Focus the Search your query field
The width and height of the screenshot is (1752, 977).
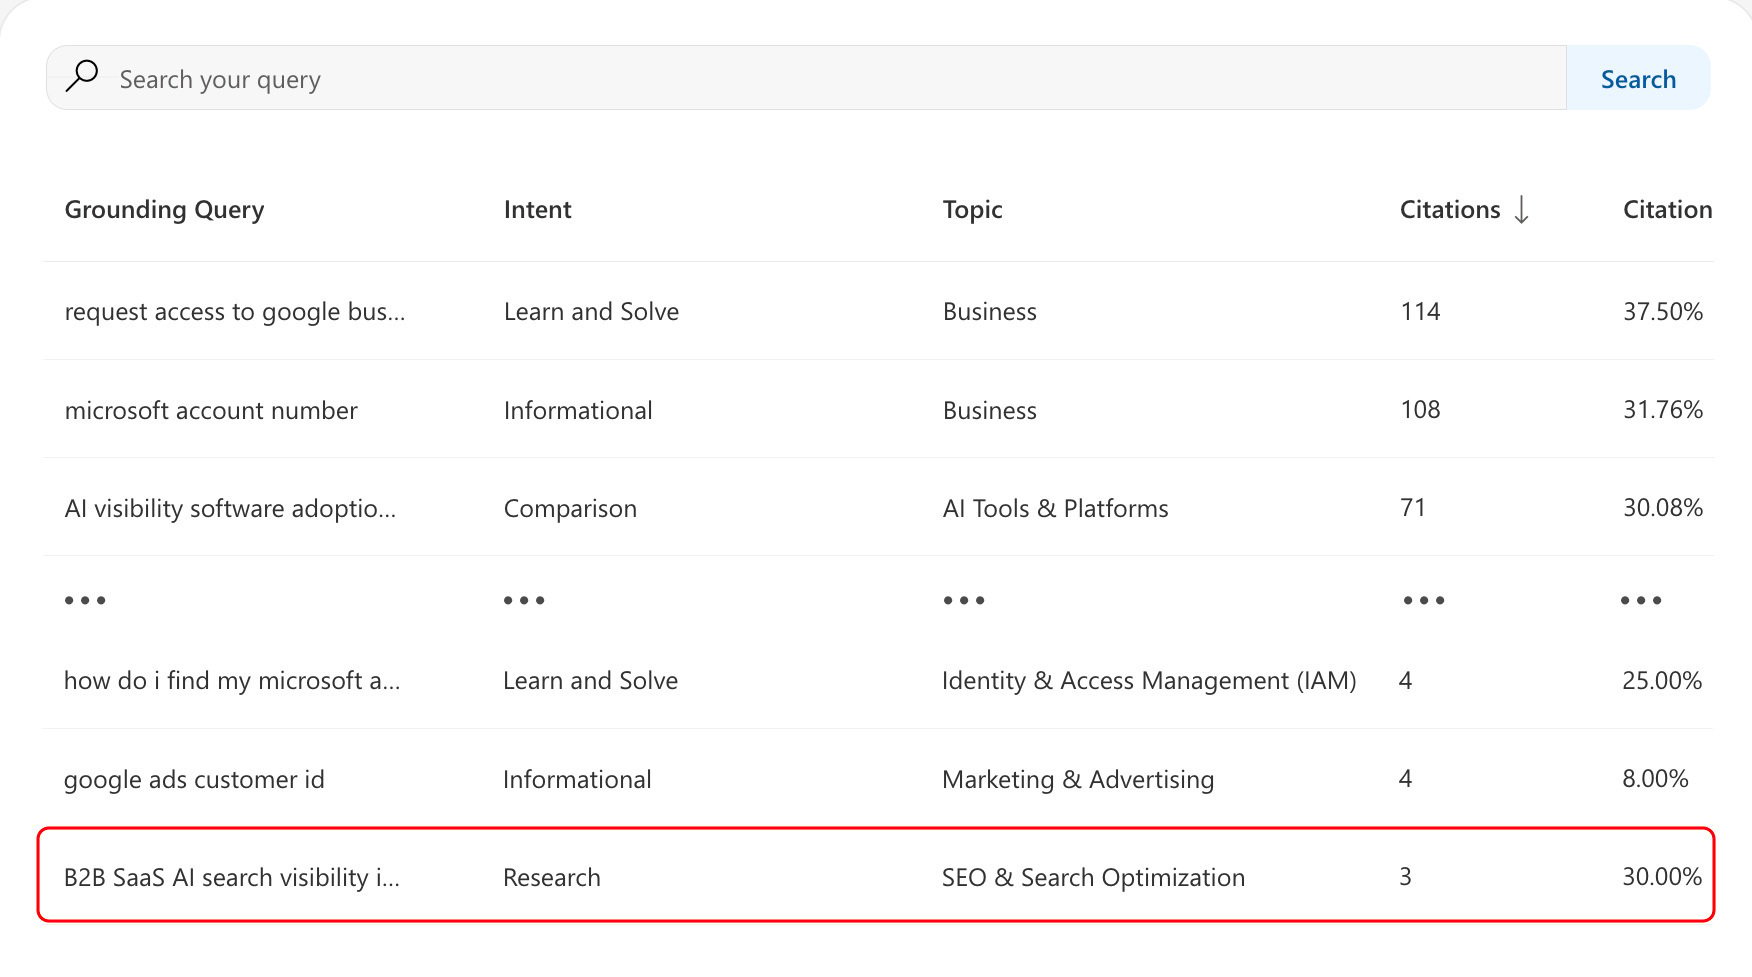[806, 78]
